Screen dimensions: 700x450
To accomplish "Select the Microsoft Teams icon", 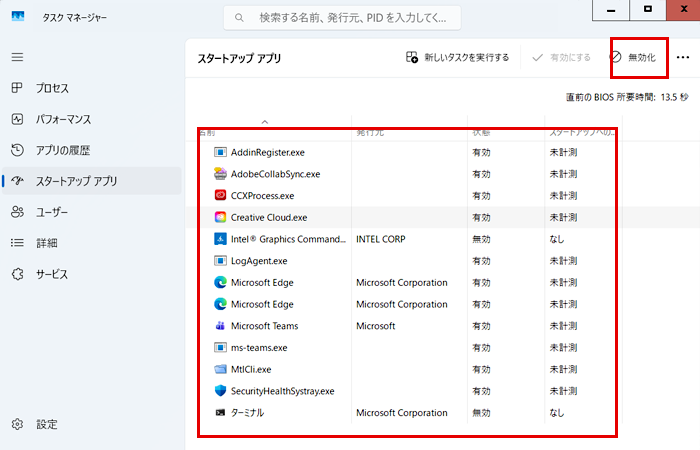I will pos(220,326).
